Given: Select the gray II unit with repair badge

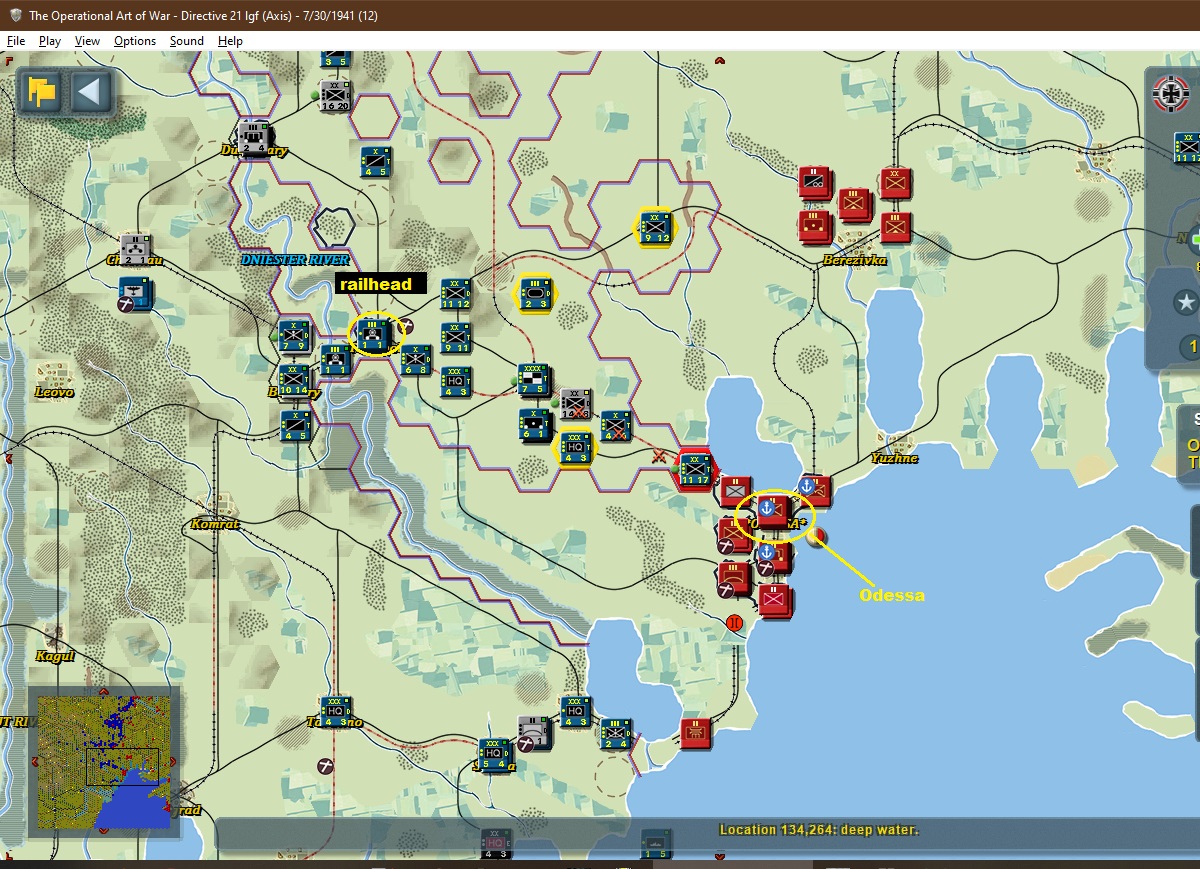Looking at the screenshot, I should [535, 733].
